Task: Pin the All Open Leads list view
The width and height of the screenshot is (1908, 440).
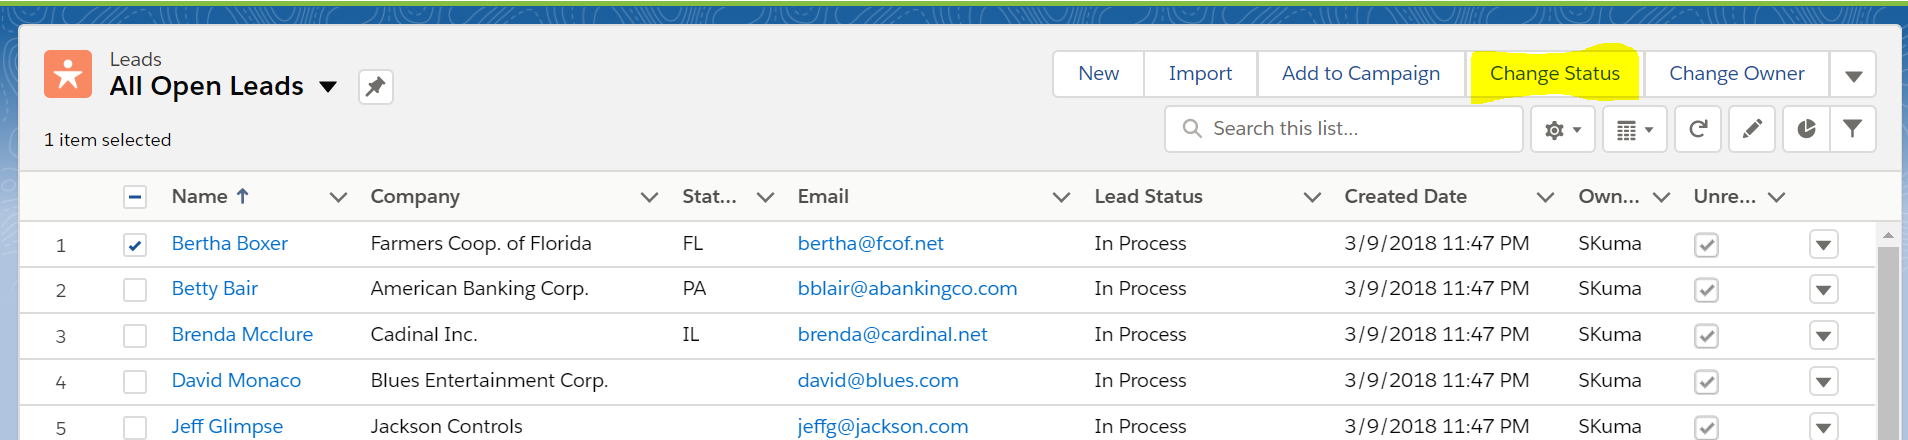Action: pyautogui.click(x=375, y=87)
